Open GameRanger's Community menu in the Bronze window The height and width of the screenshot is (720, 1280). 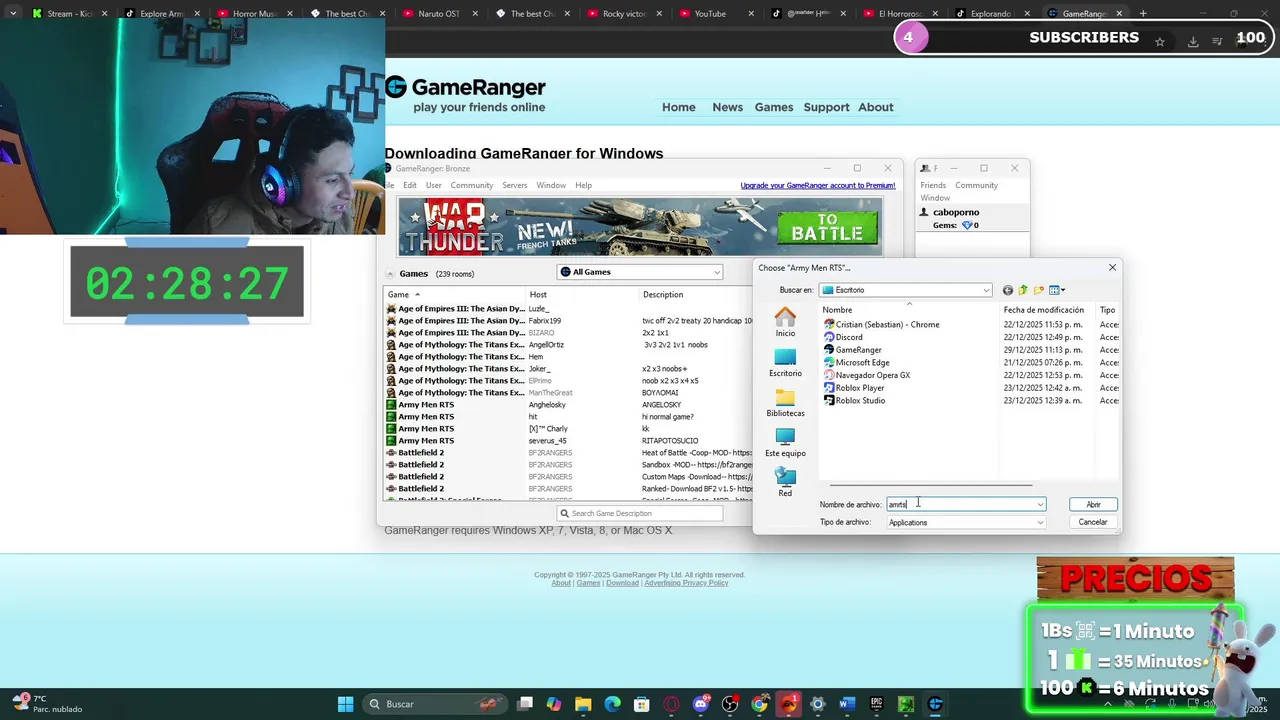point(471,185)
